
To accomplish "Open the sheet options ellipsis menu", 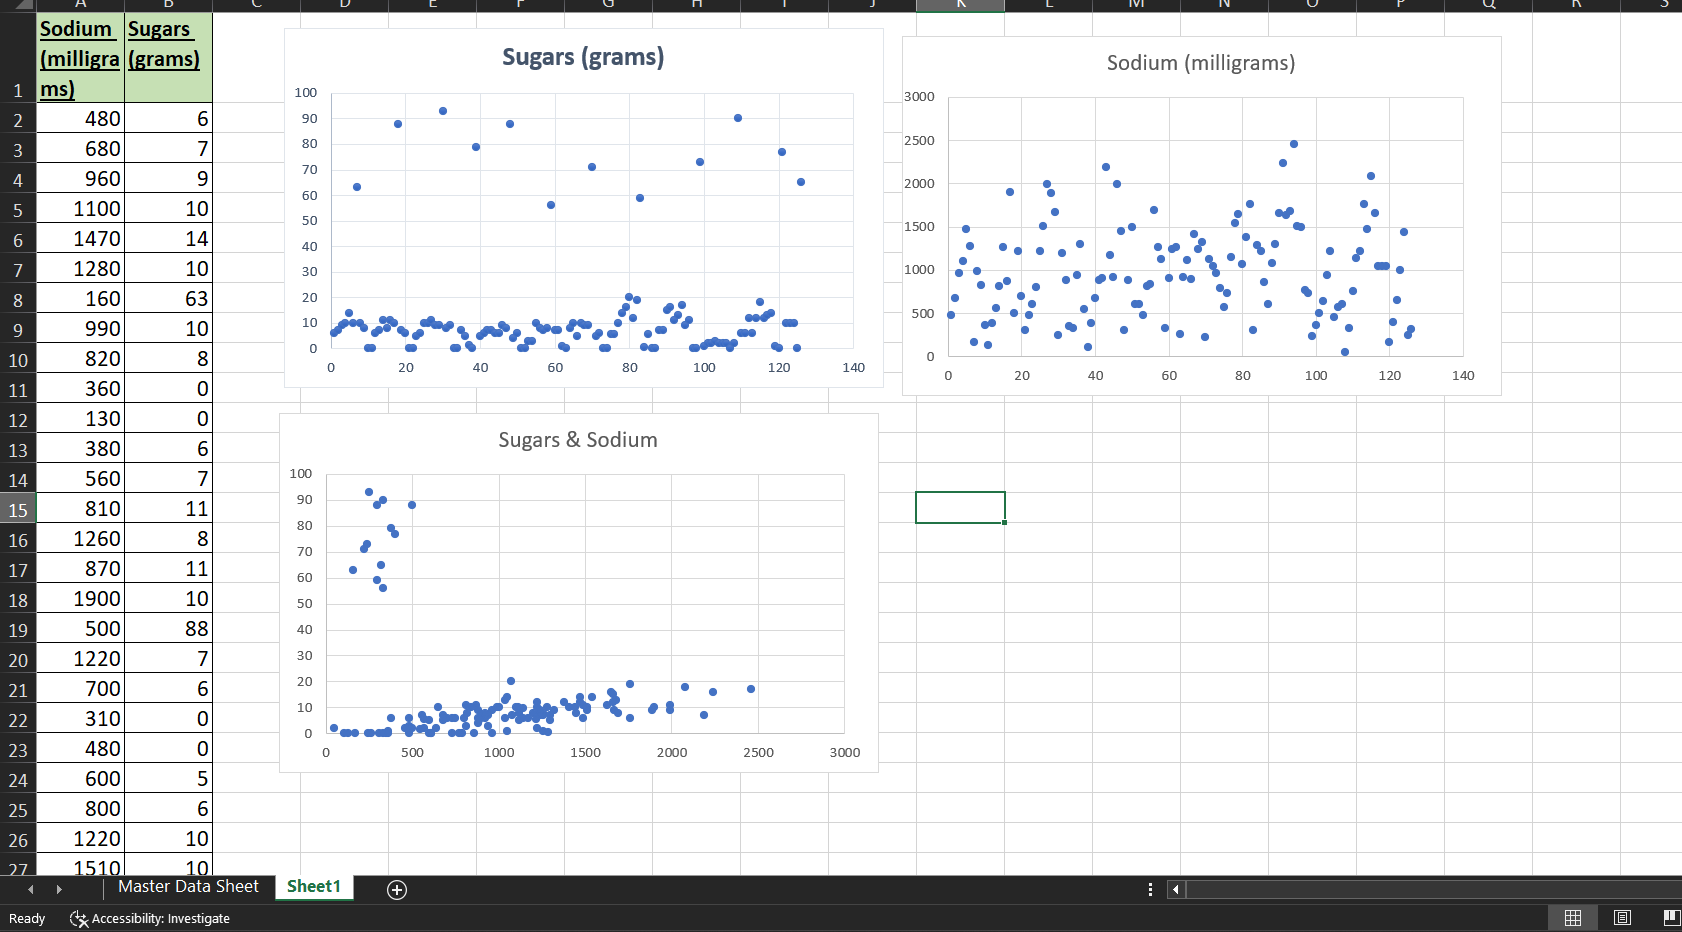I will click(x=1150, y=889).
